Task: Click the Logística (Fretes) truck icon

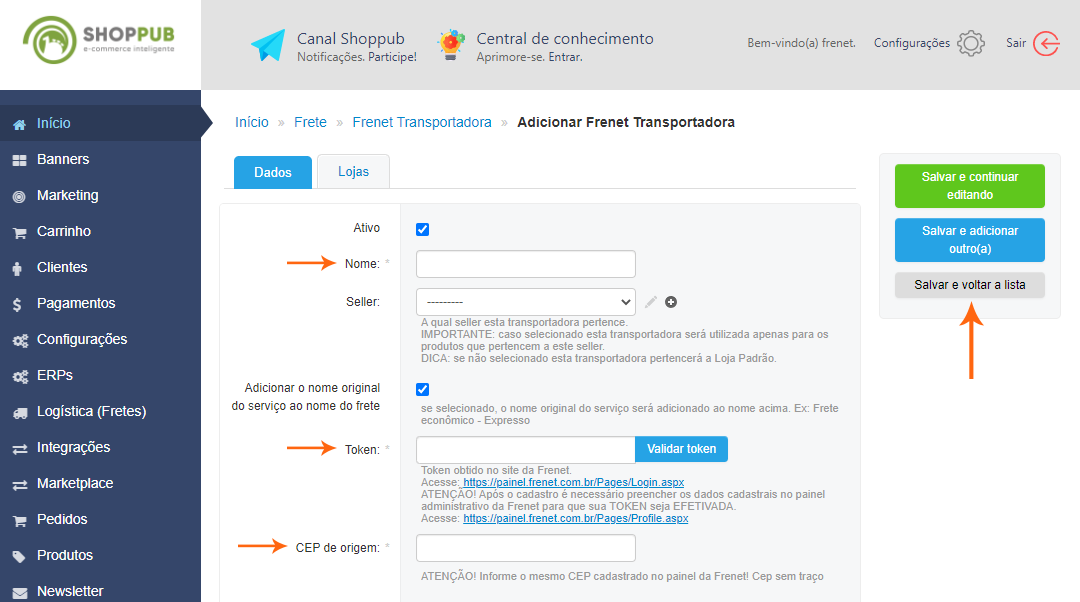Action: click(x=19, y=412)
